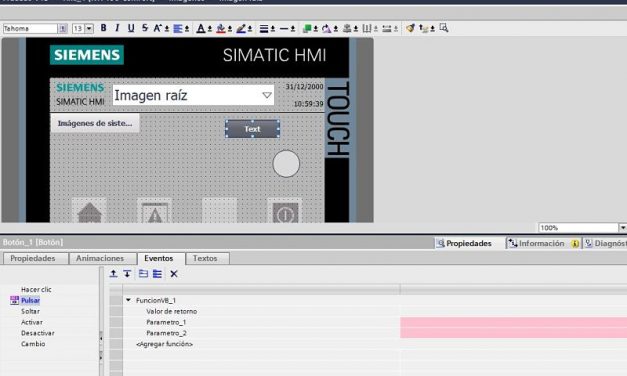Click the Imágenes de siste... button
This screenshot has height=376, width=627.
[x=95, y=123]
